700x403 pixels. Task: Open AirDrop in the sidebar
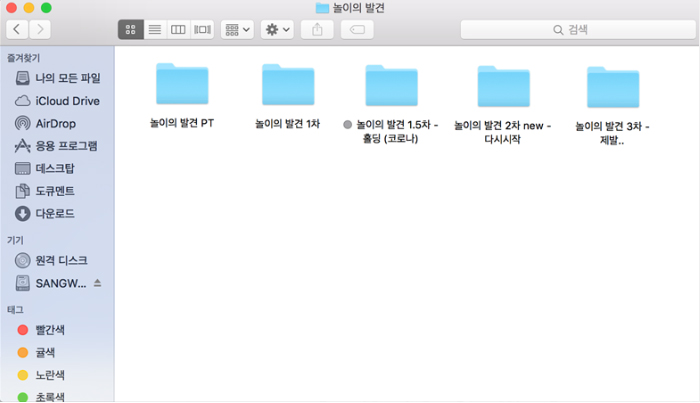click(x=56, y=123)
